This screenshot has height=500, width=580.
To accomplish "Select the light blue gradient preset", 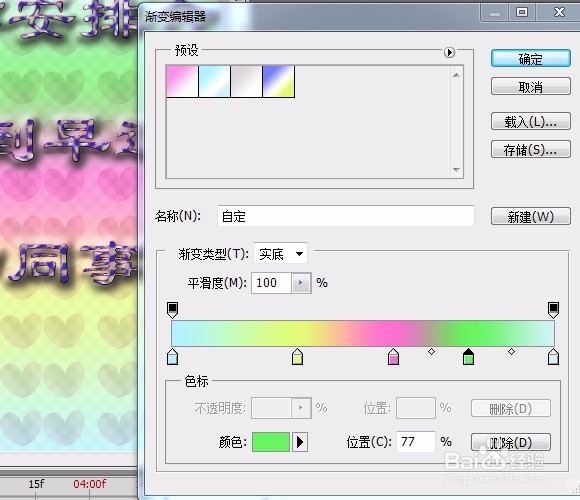I will point(215,81).
